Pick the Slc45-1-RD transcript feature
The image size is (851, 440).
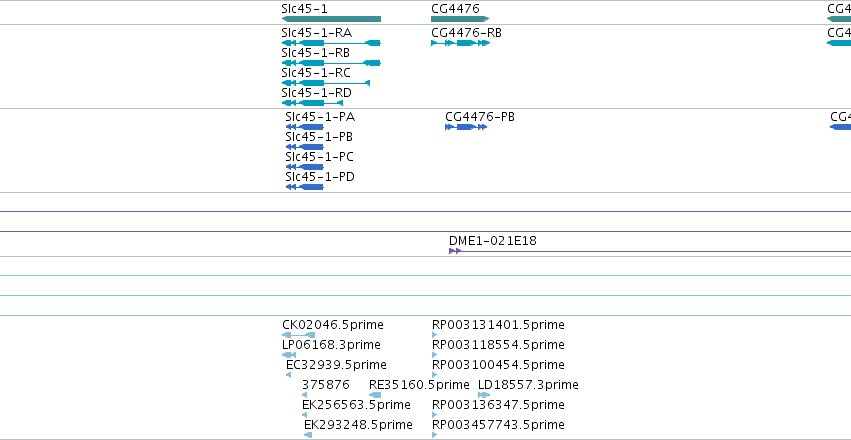[313, 103]
